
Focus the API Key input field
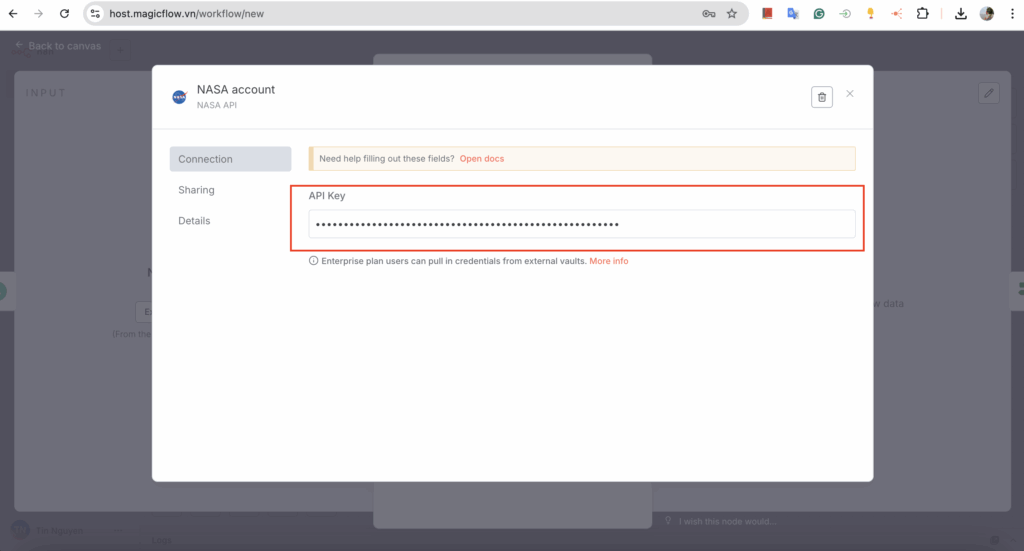click(x=581, y=224)
